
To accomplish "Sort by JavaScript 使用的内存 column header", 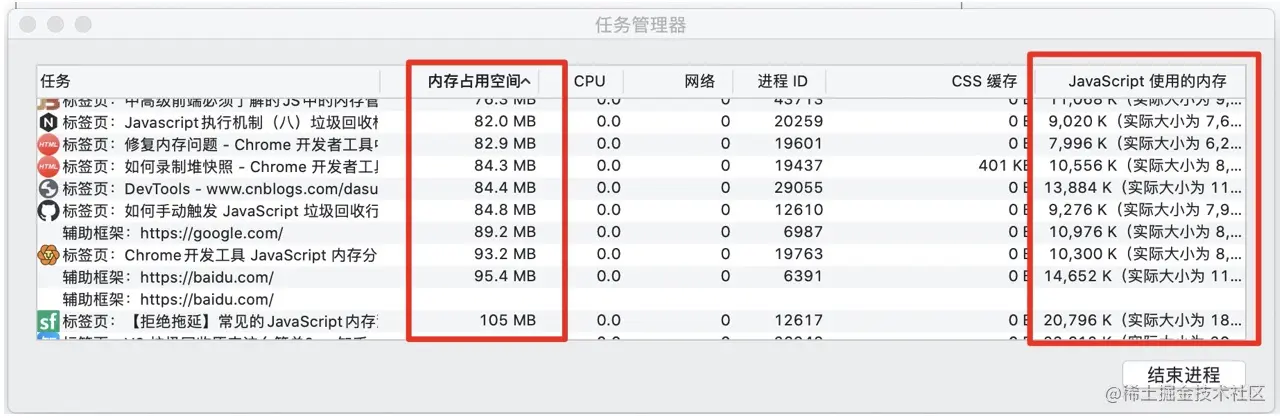I will click(x=1146, y=82).
